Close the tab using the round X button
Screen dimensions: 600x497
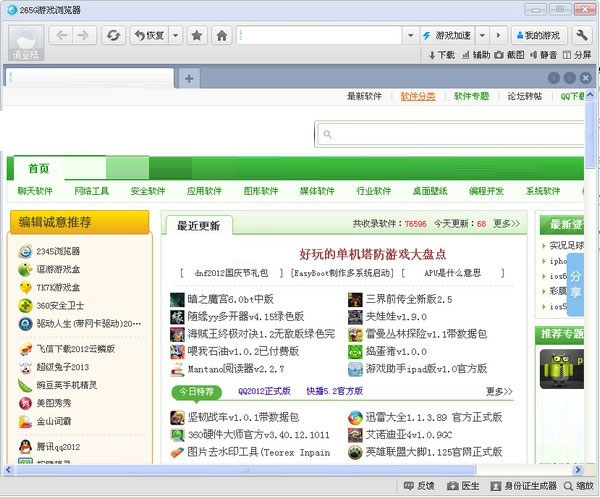(x=585, y=78)
